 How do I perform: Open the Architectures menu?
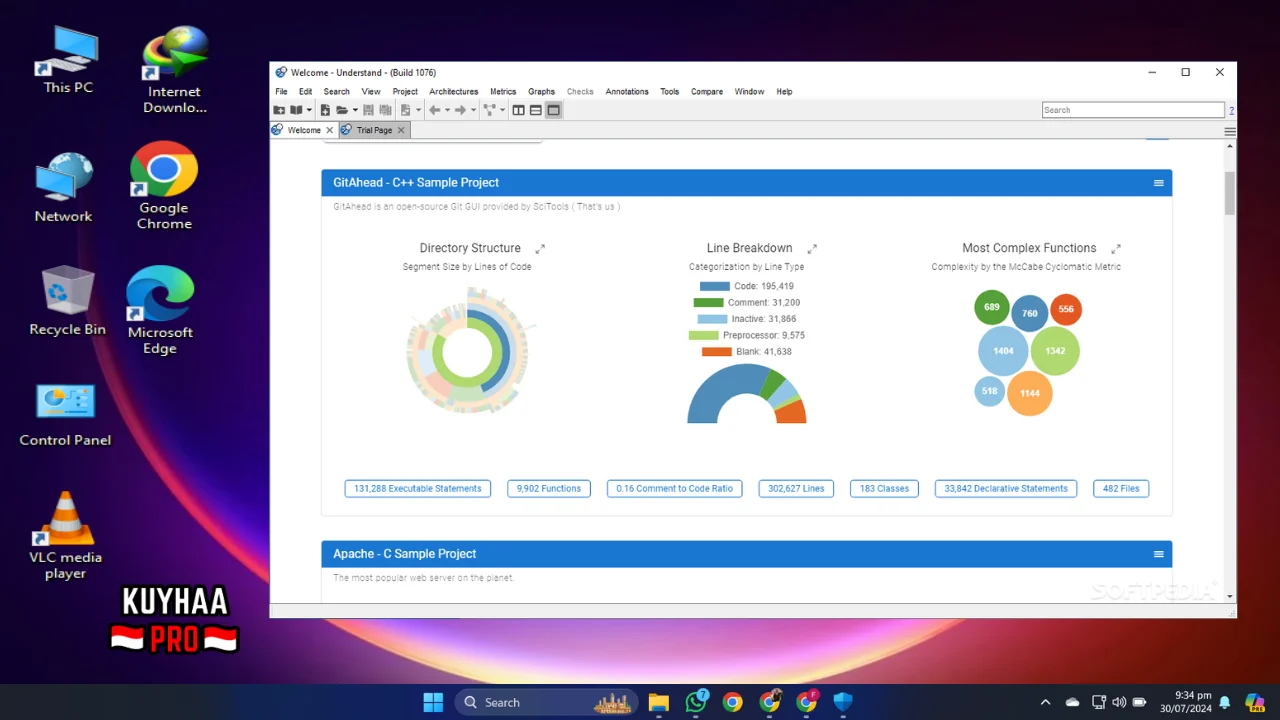tap(453, 91)
